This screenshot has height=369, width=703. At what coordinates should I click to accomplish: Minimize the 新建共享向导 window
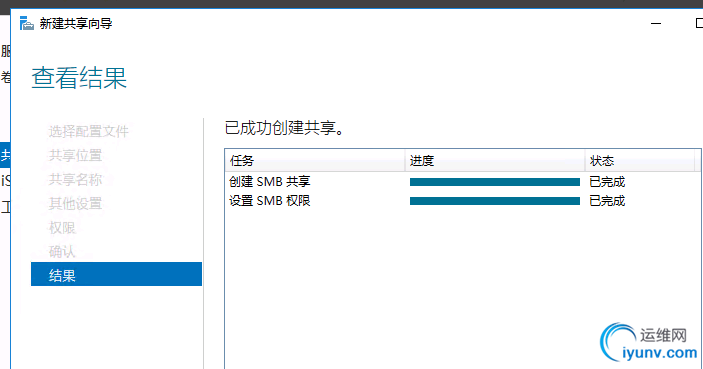[656, 23]
